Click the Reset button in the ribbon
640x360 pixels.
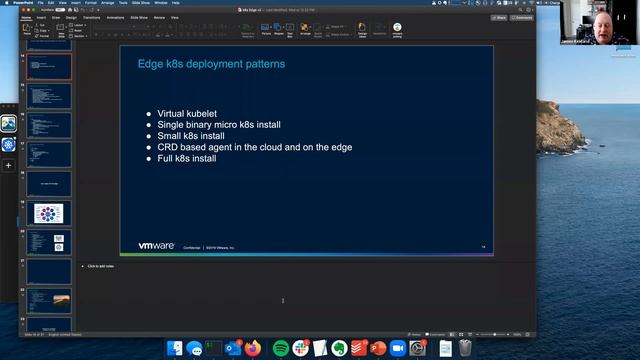coord(76,31)
